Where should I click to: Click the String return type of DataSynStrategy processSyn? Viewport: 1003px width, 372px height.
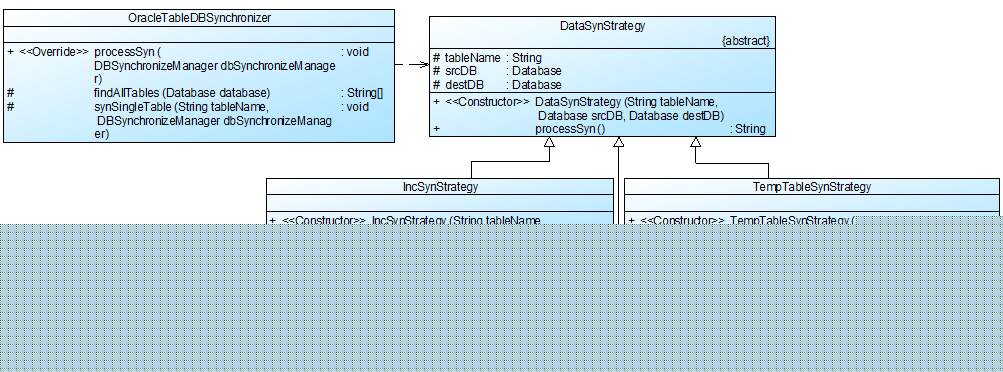click(748, 128)
